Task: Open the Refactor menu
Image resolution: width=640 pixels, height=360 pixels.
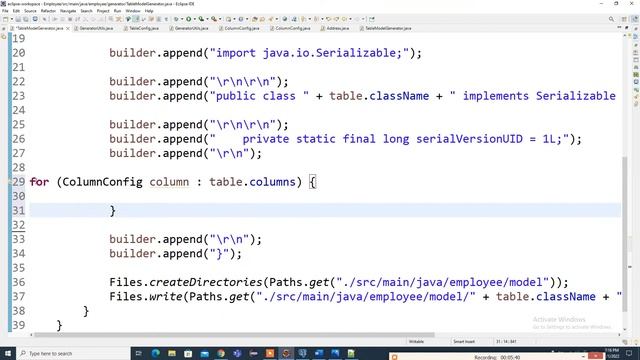Action: [x=48, y=11]
